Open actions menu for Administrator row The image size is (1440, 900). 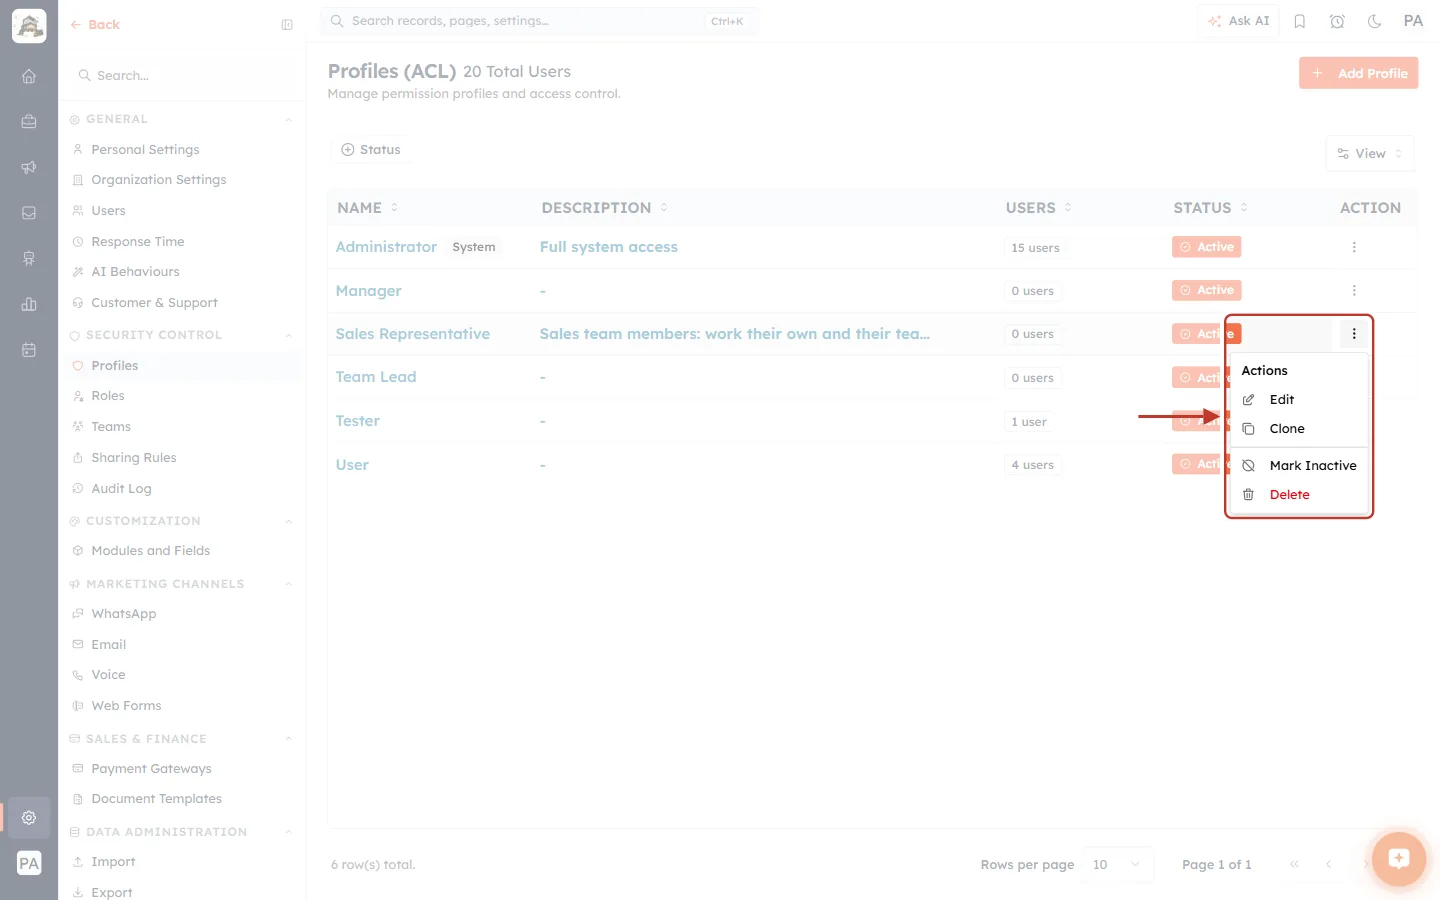tap(1354, 247)
